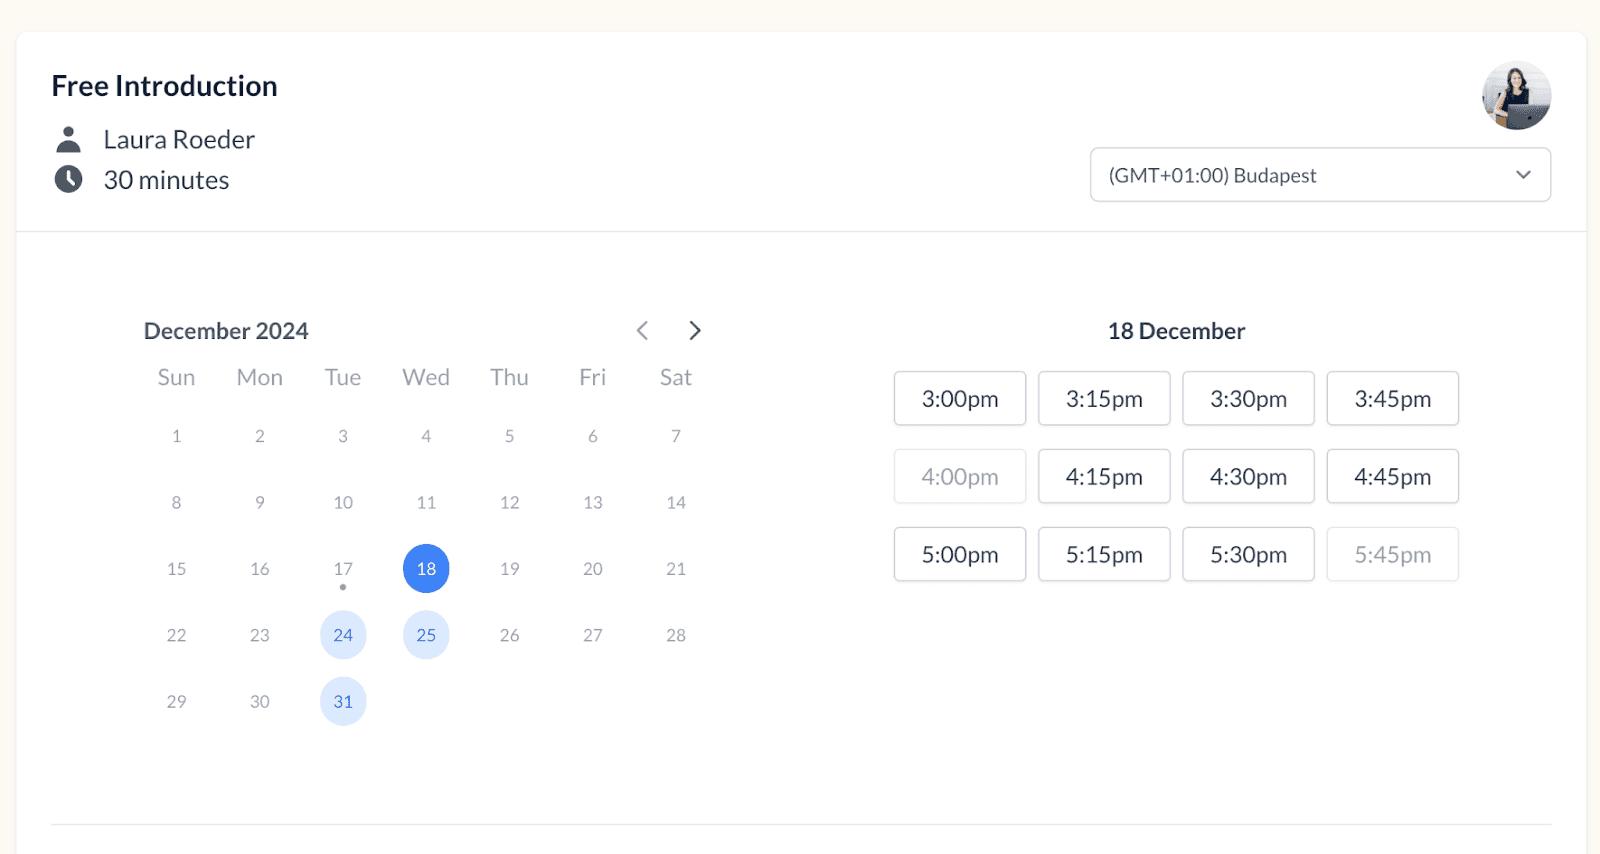
Task: Choose the 3:15pm time slot
Action: pos(1104,399)
